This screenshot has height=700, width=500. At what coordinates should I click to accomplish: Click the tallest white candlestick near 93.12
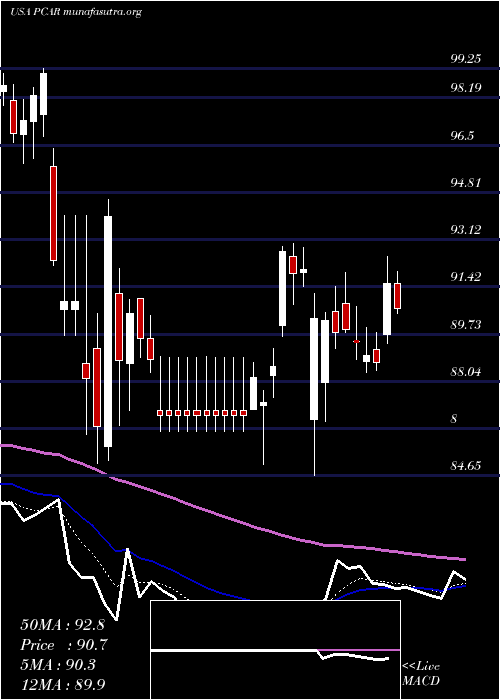(108, 330)
